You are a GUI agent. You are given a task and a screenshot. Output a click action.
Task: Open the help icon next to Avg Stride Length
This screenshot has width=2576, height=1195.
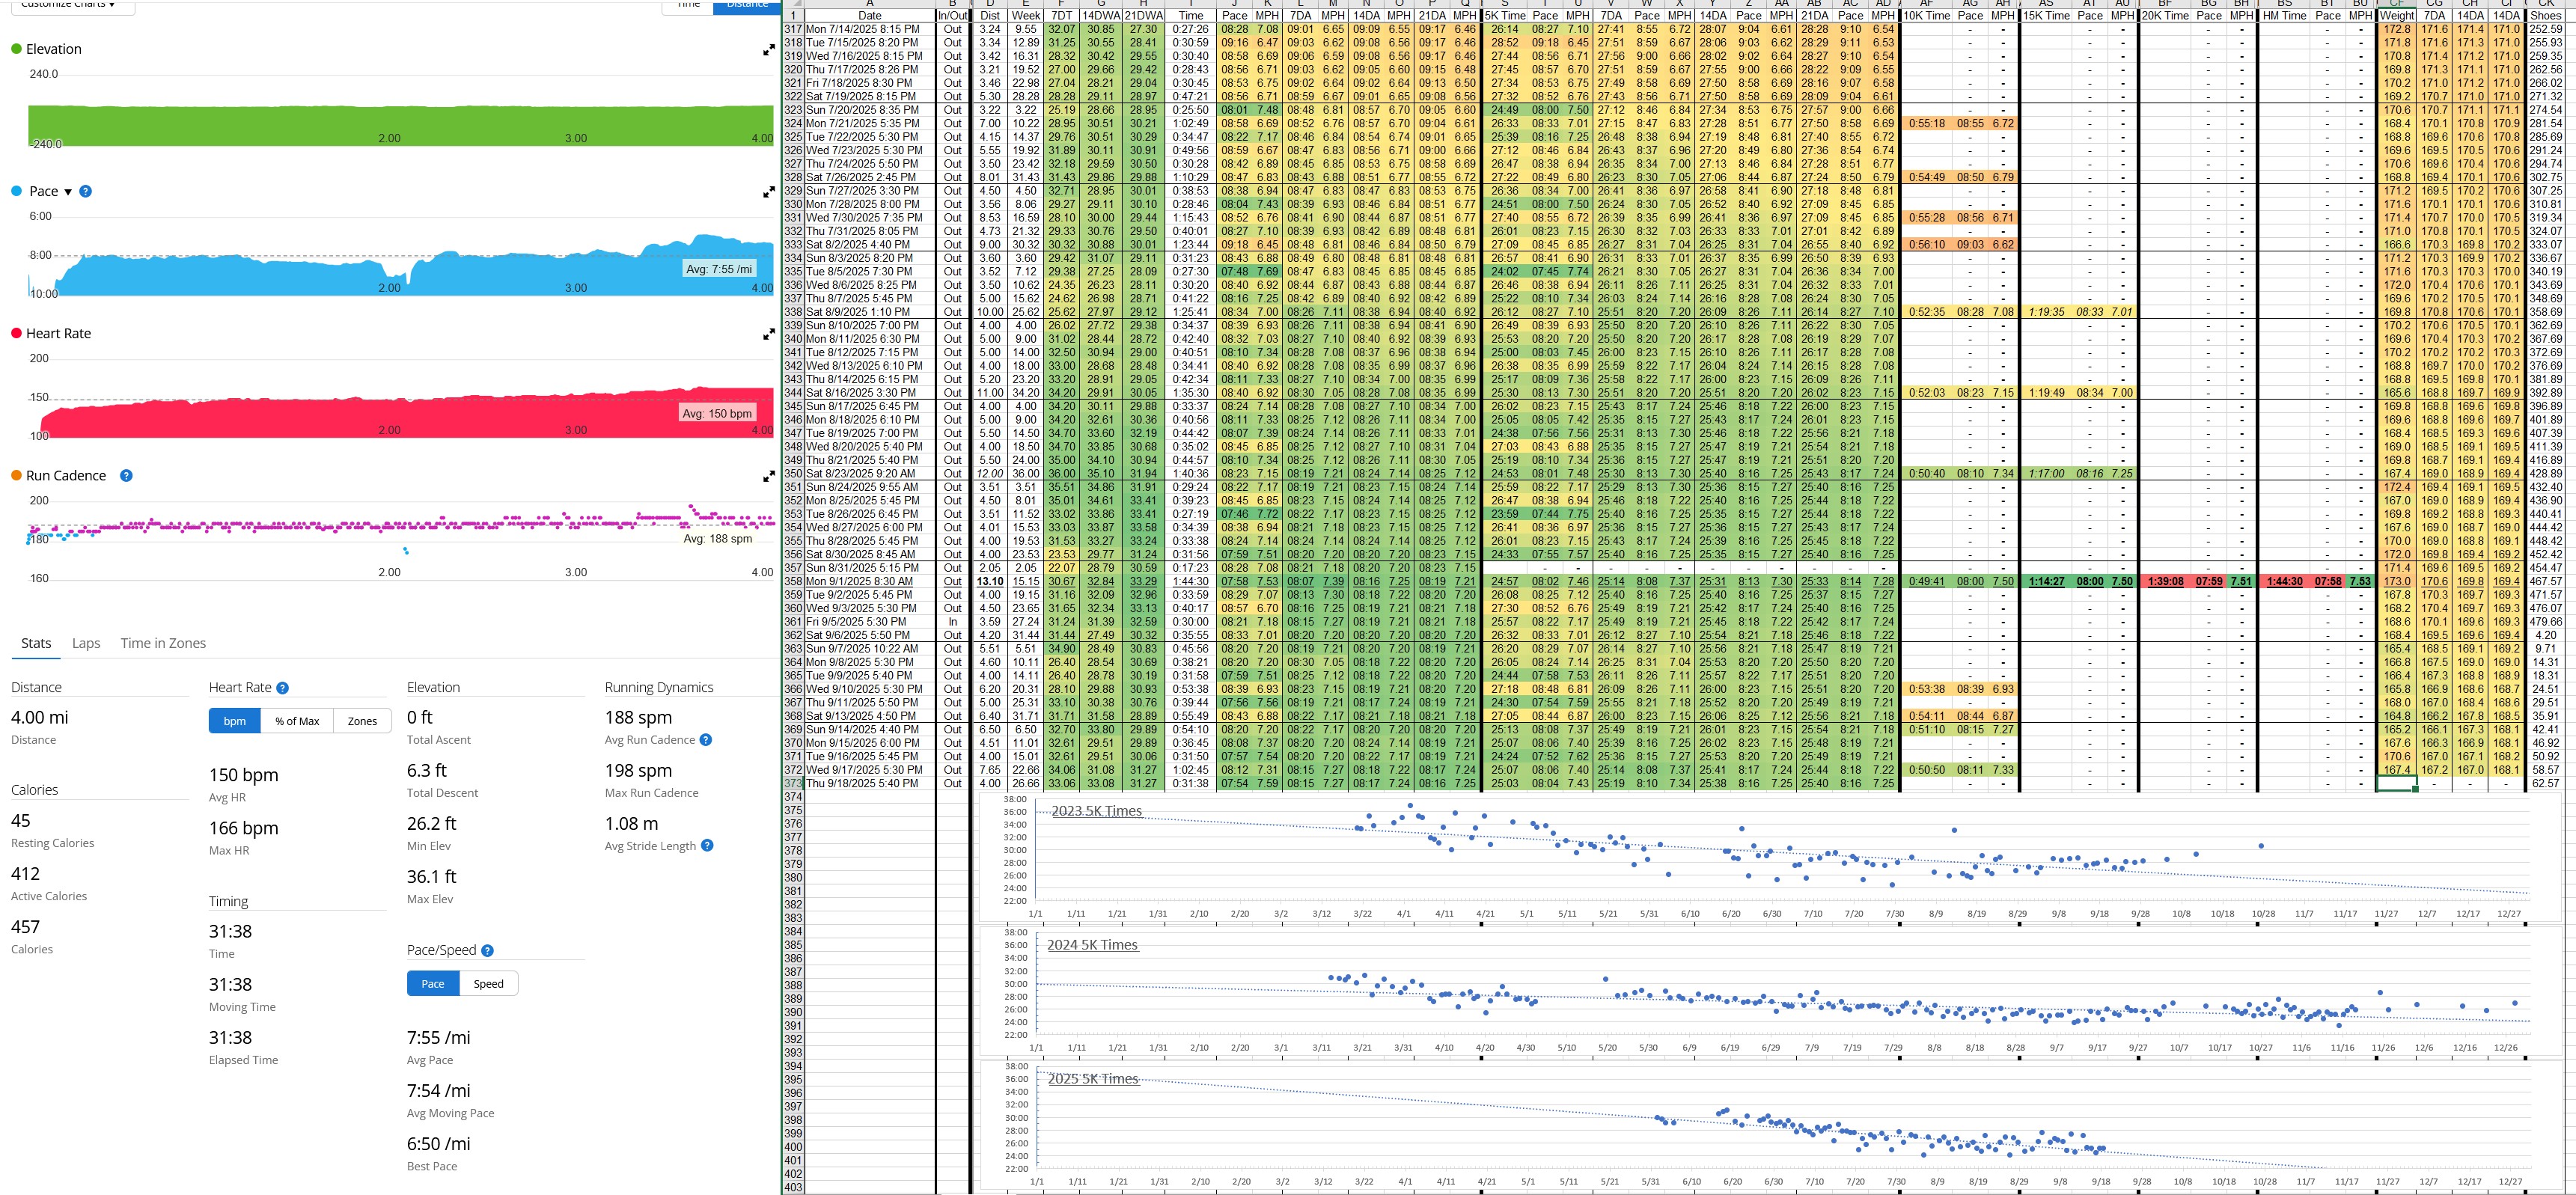tap(707, 846)
